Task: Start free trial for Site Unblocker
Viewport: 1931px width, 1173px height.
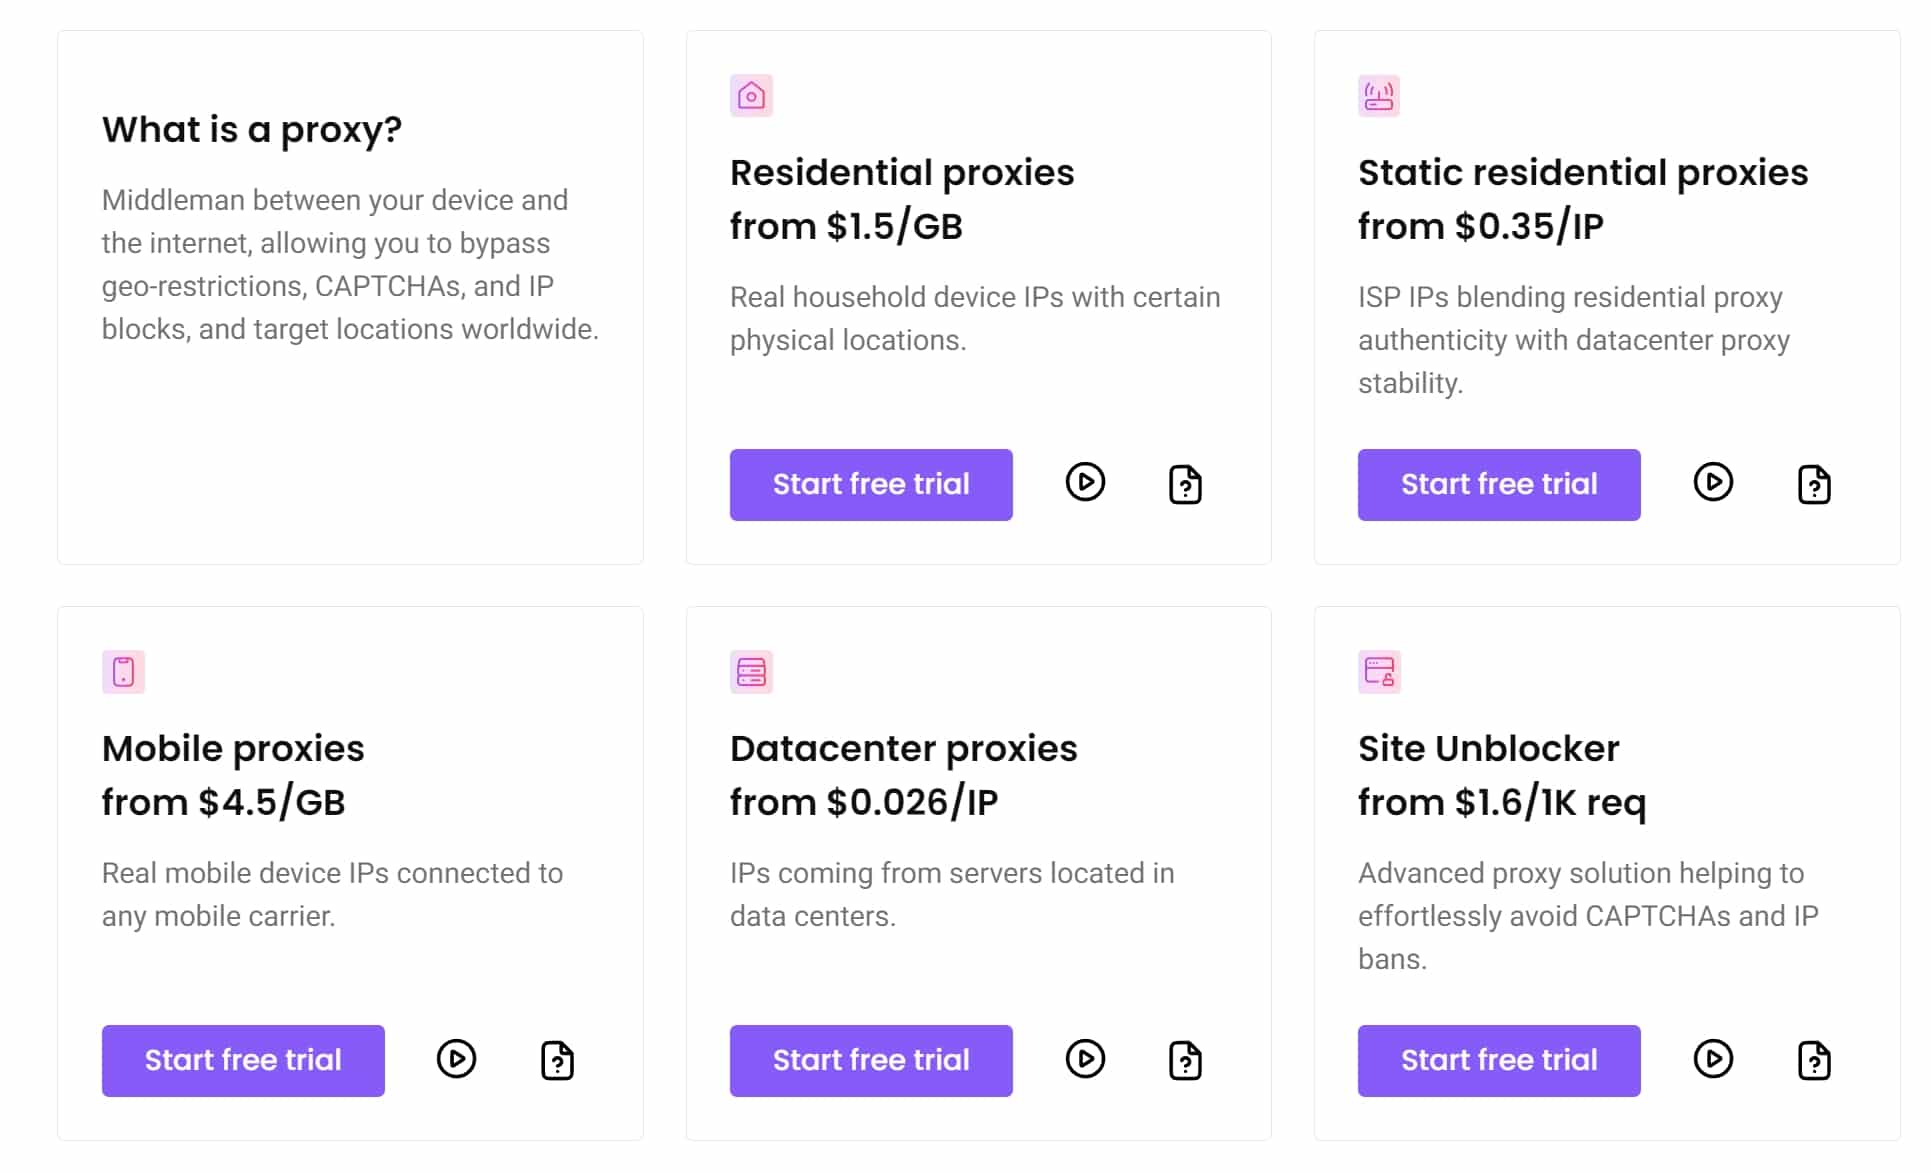Action: [1499, 1061]
